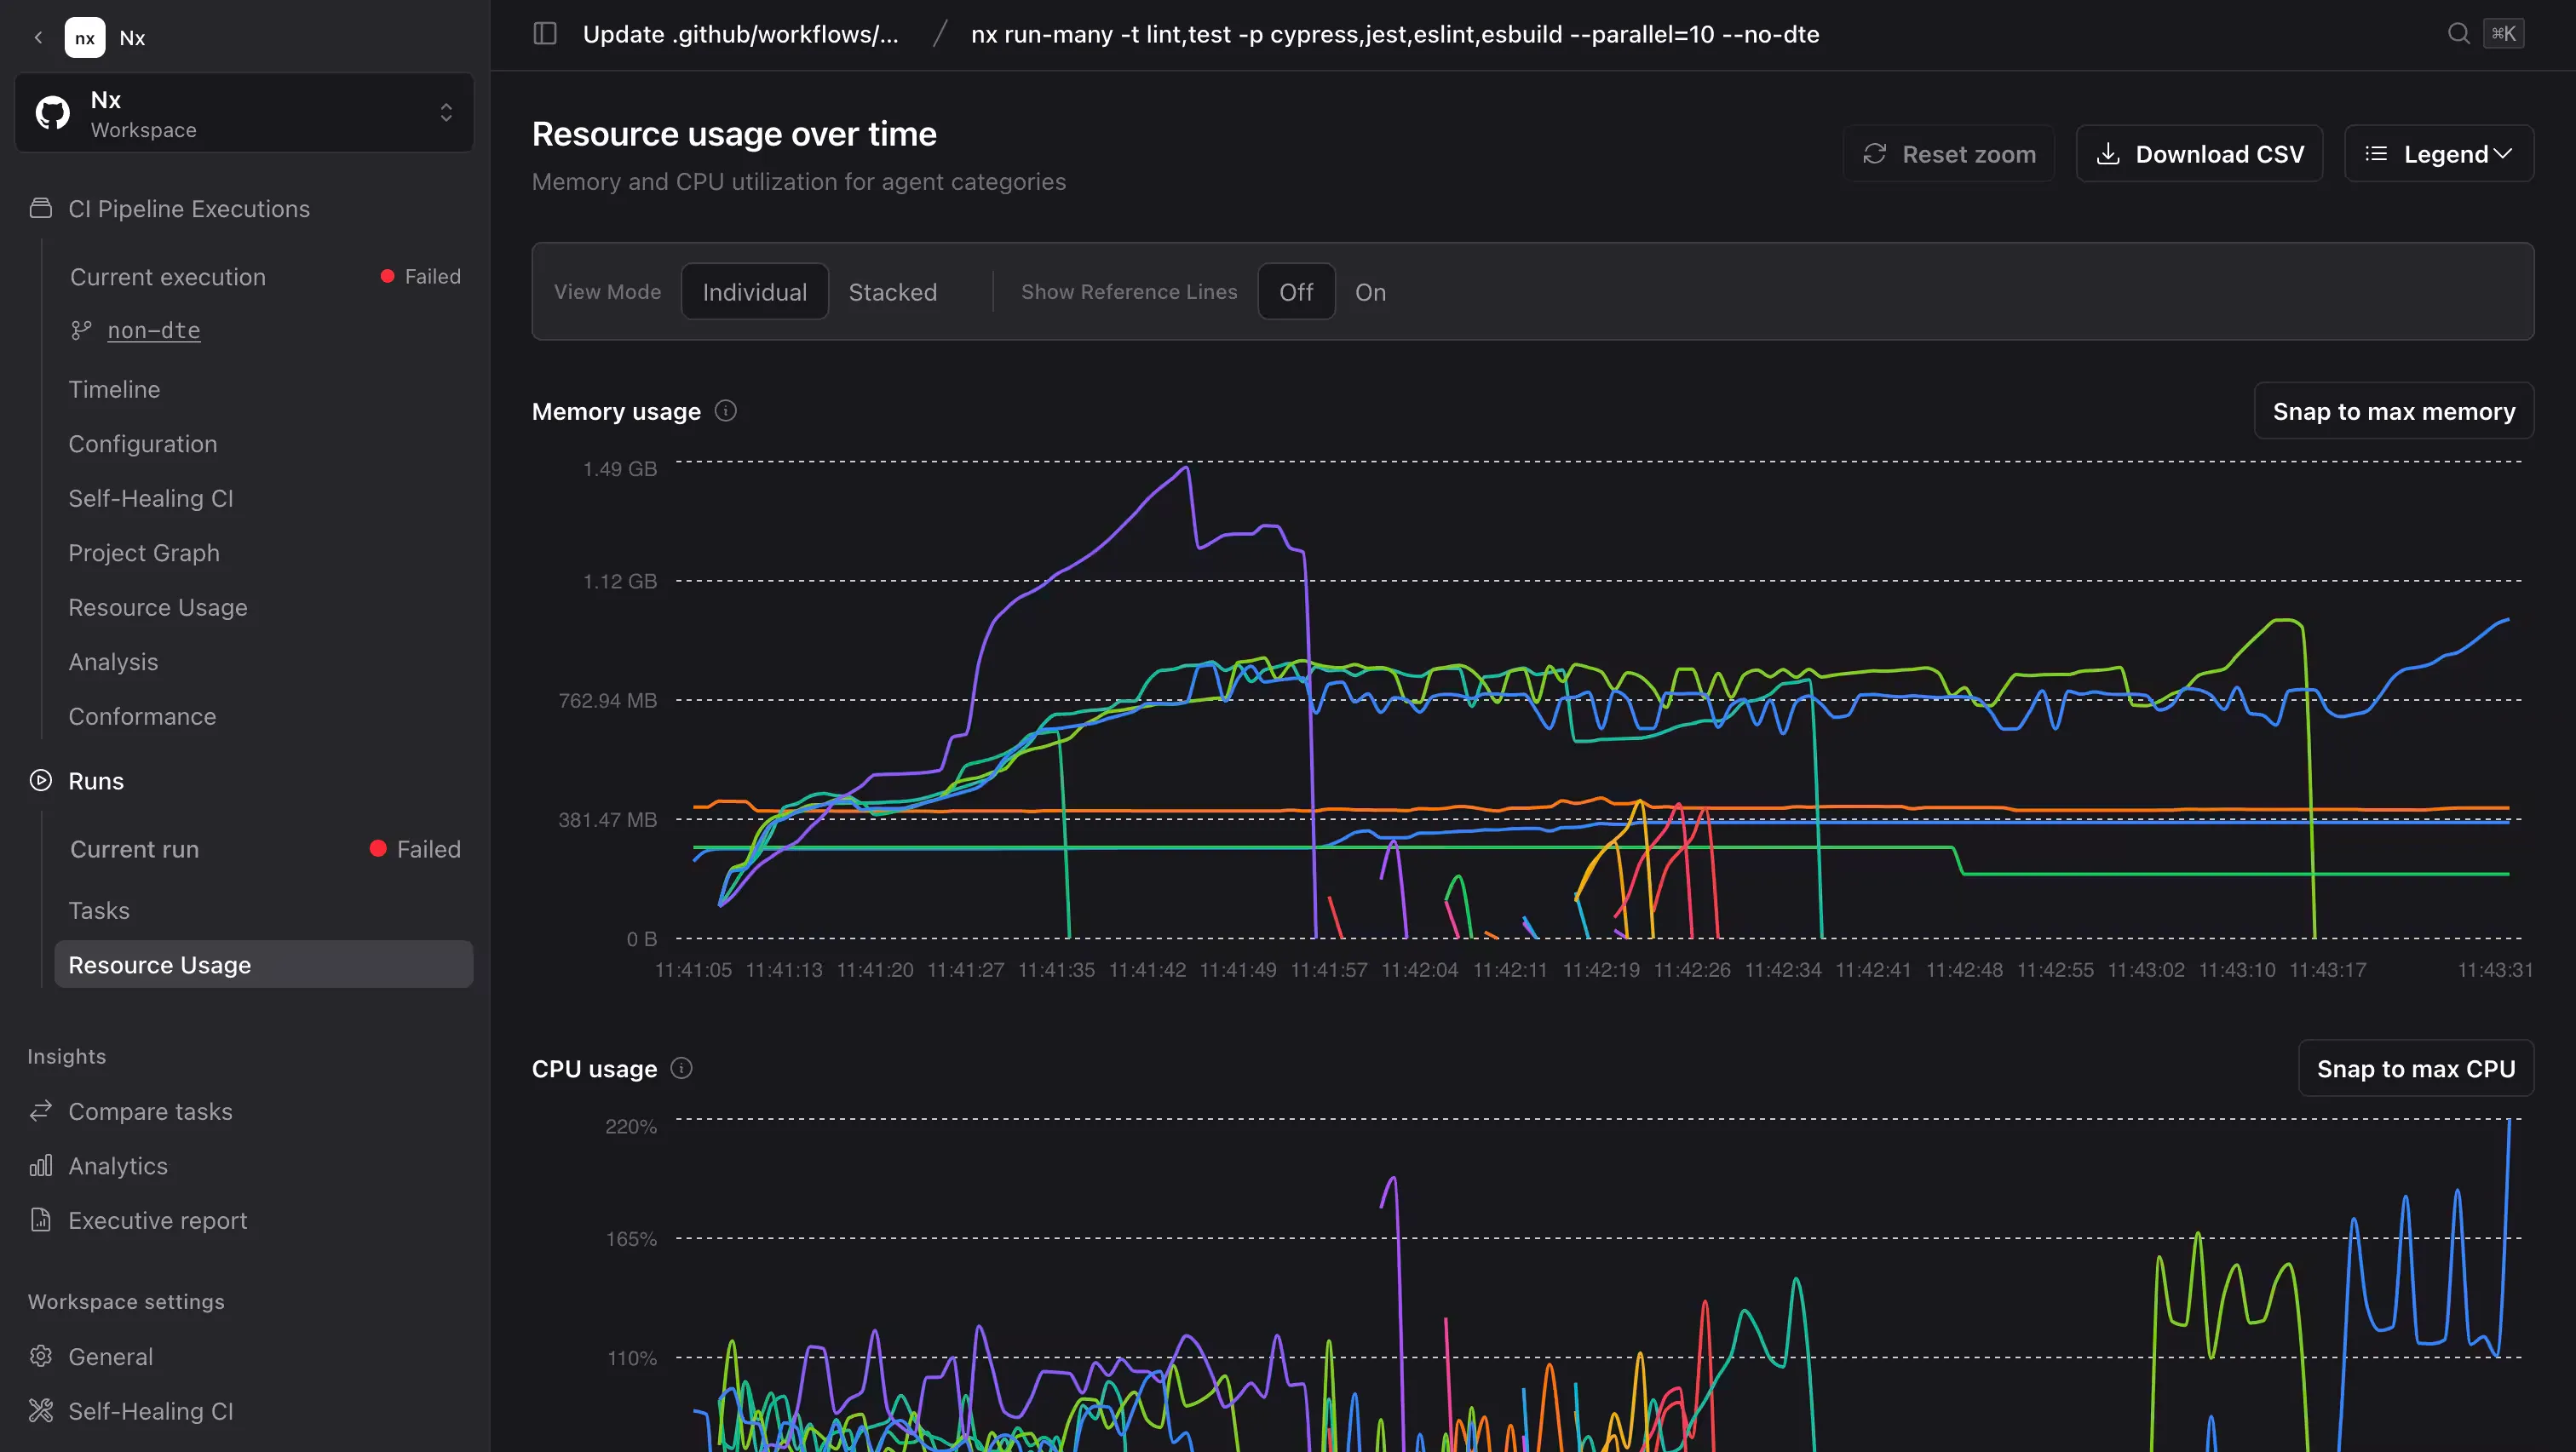
Task: Go to Tasks under Runs
Action: tap(99, 910)
